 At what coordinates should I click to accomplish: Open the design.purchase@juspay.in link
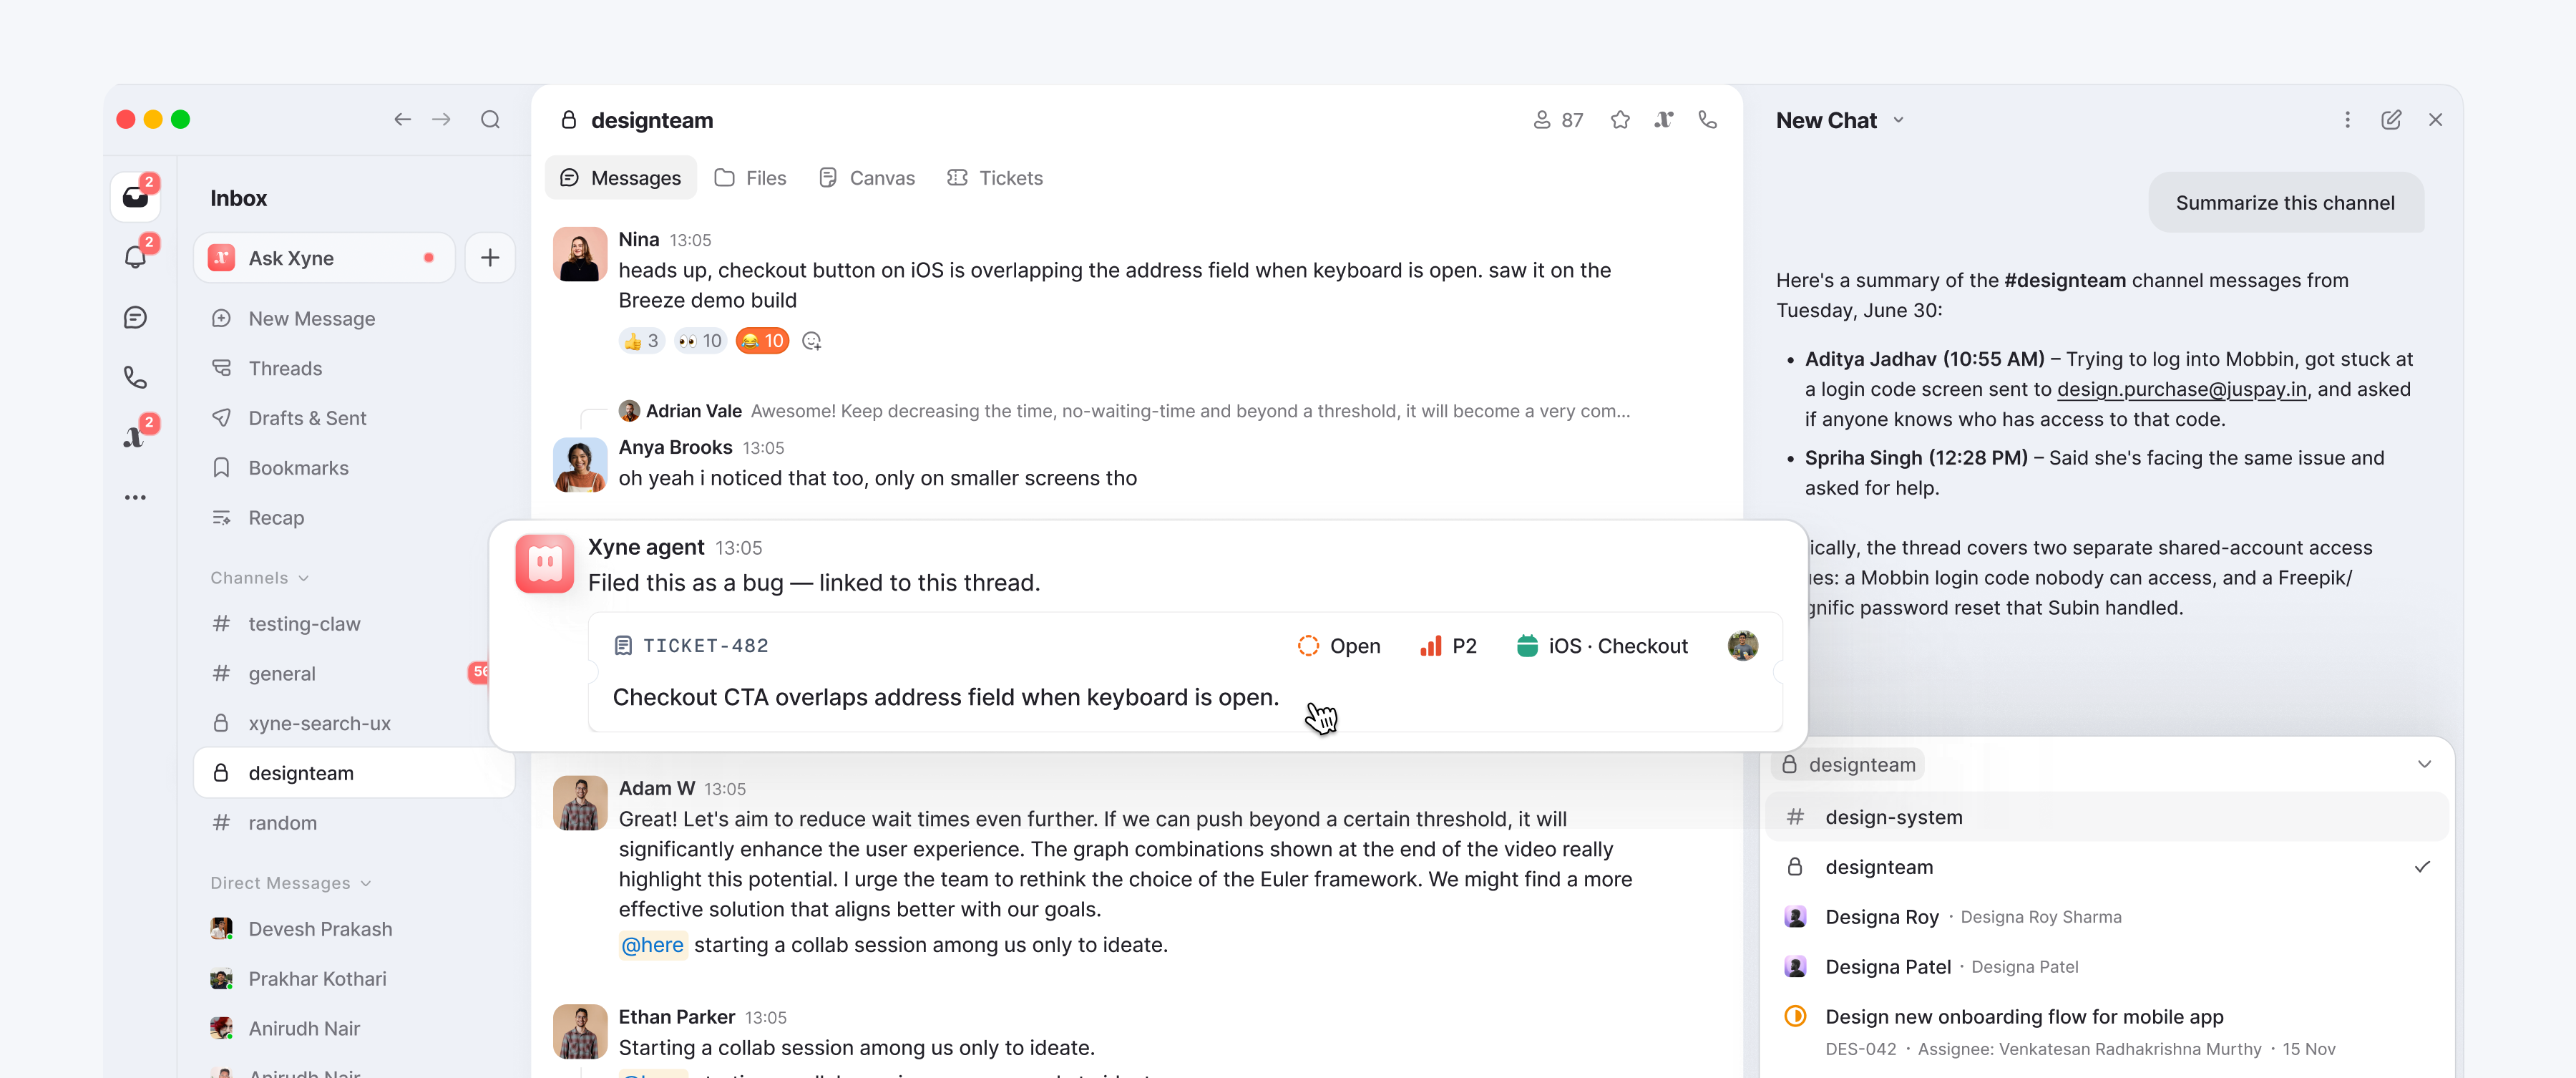click(x=2182, y=389)
